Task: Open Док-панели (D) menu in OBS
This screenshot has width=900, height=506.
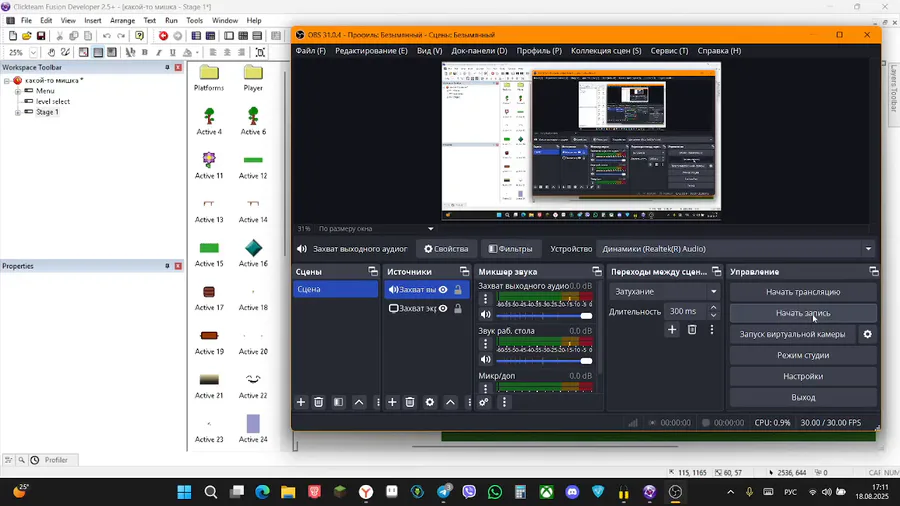Action: pos(479,50)
